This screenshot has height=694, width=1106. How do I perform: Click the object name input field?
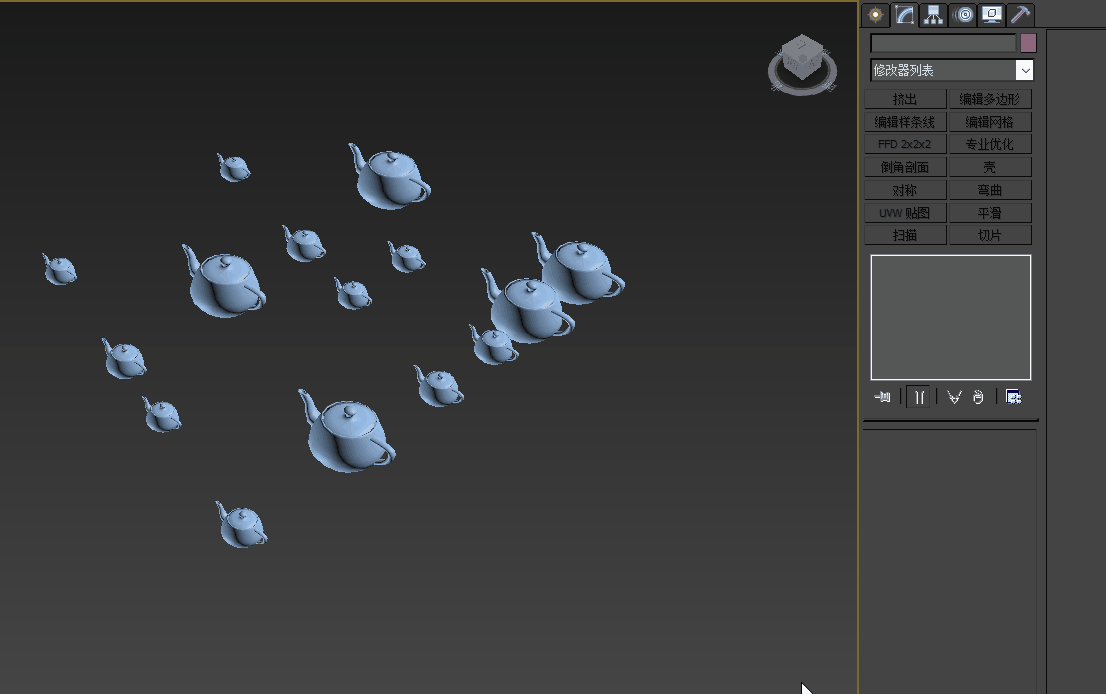943,43
